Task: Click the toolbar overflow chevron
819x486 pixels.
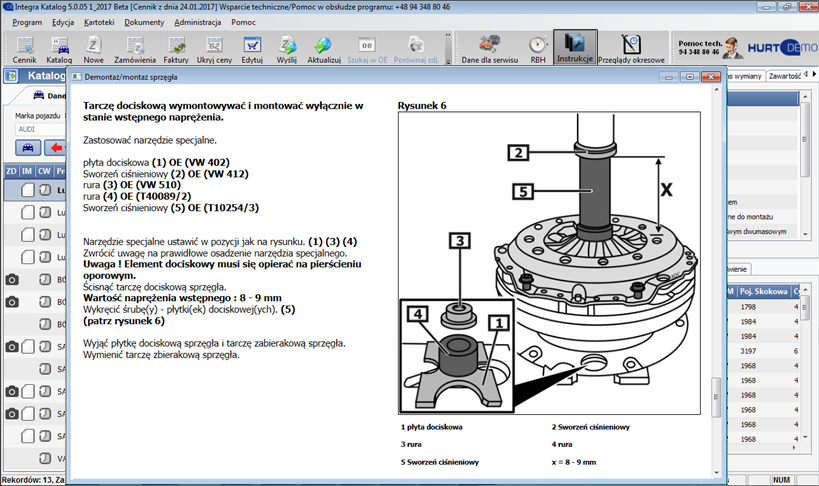Action: 448,36
